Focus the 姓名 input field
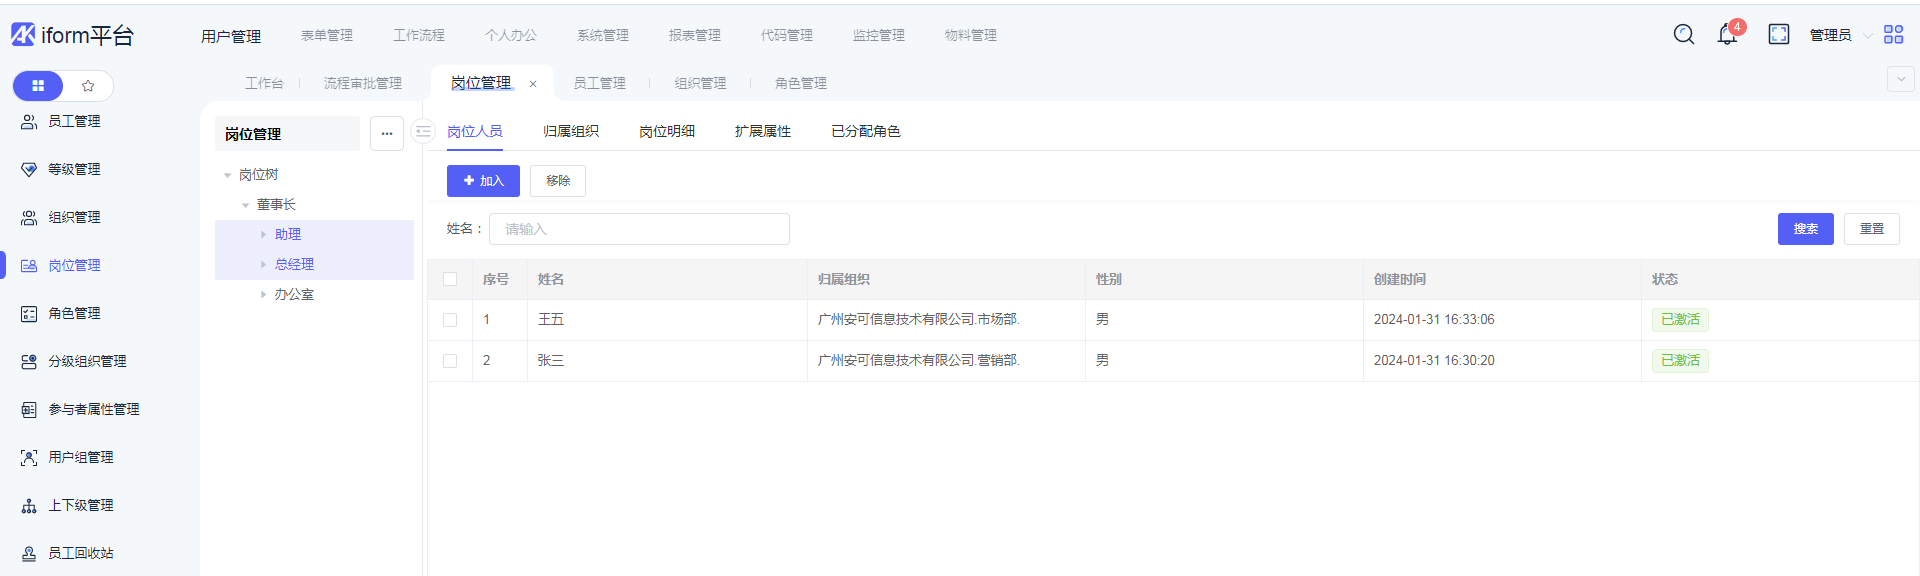1920x576 pixels. [639, 229]
